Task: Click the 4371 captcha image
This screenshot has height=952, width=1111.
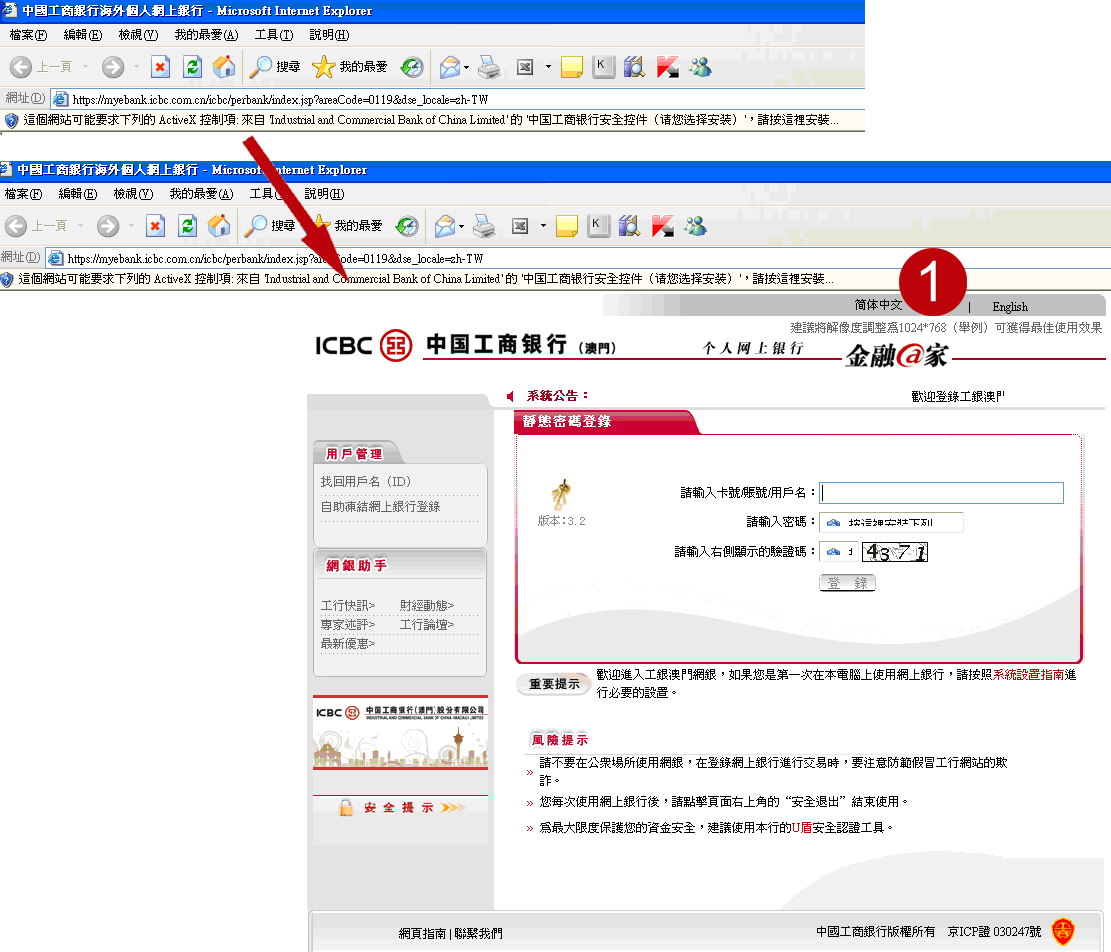Action: tap(895, 552)
